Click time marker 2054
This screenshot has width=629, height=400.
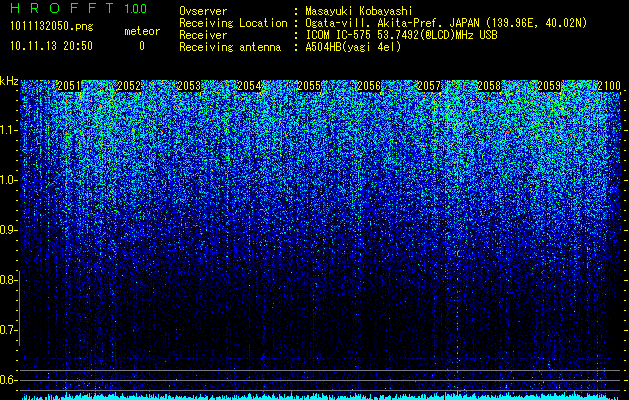[249, 86]
